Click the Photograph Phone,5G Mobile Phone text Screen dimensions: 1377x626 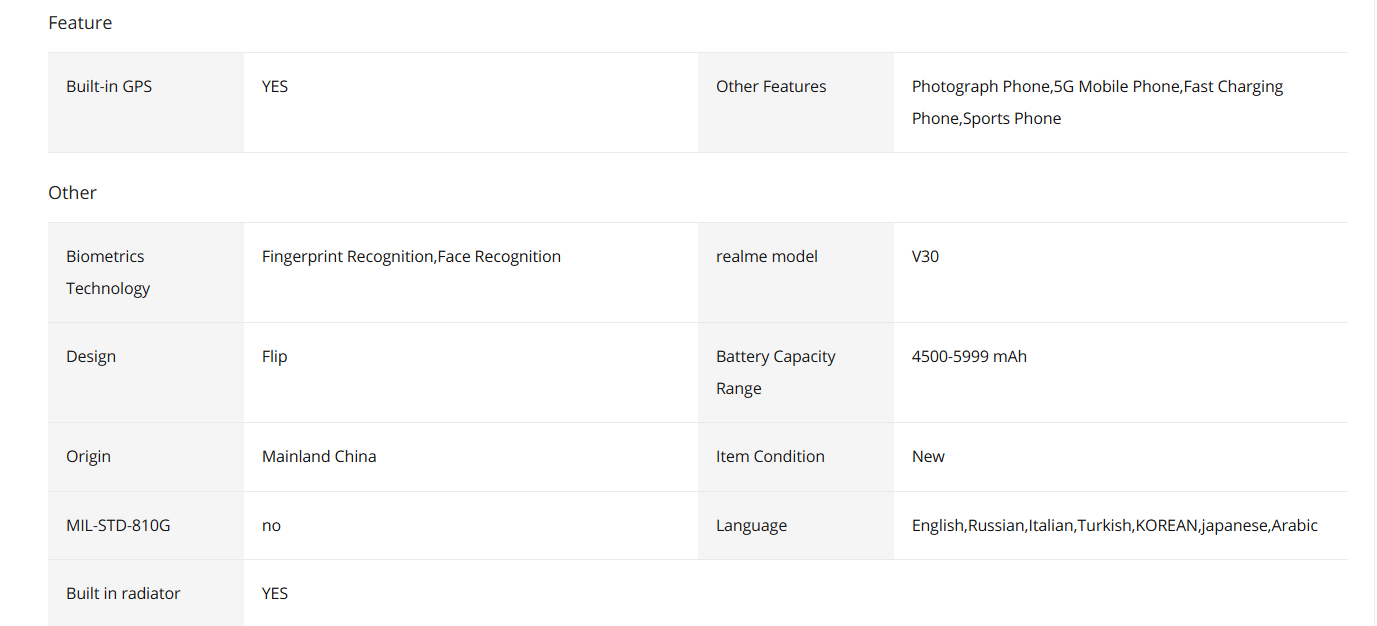tap(1046, 86)
